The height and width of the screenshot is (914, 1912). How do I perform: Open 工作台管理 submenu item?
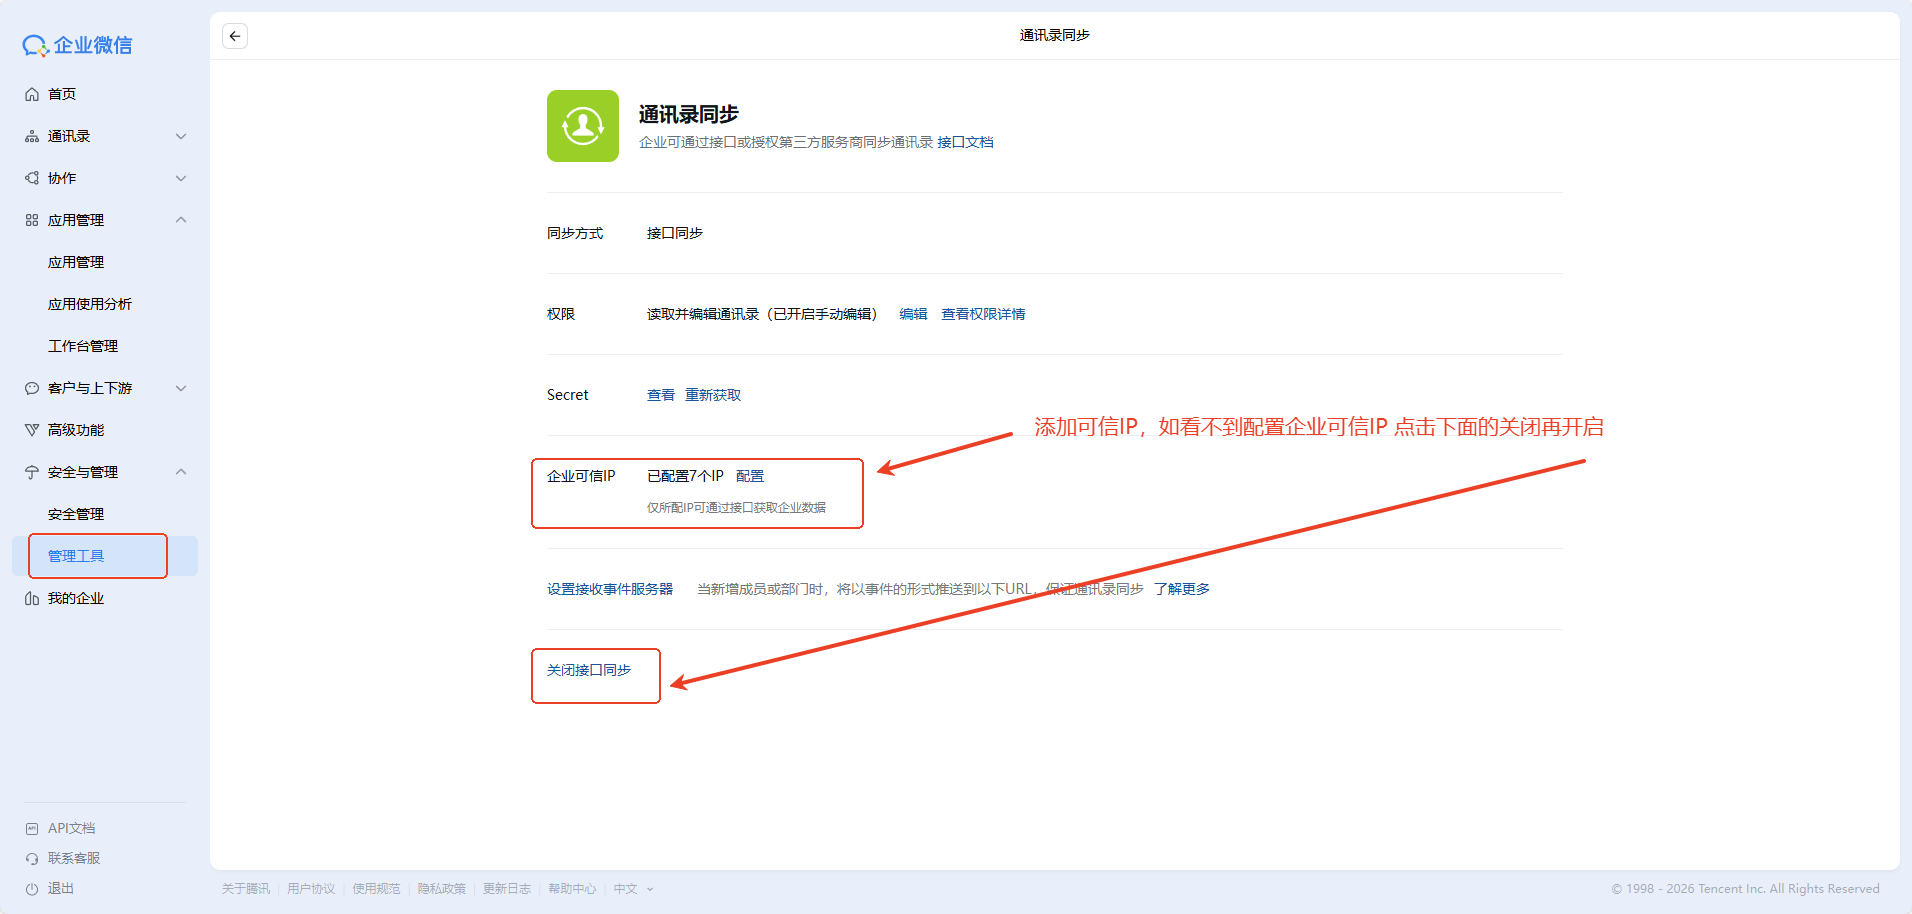(83, 346)
